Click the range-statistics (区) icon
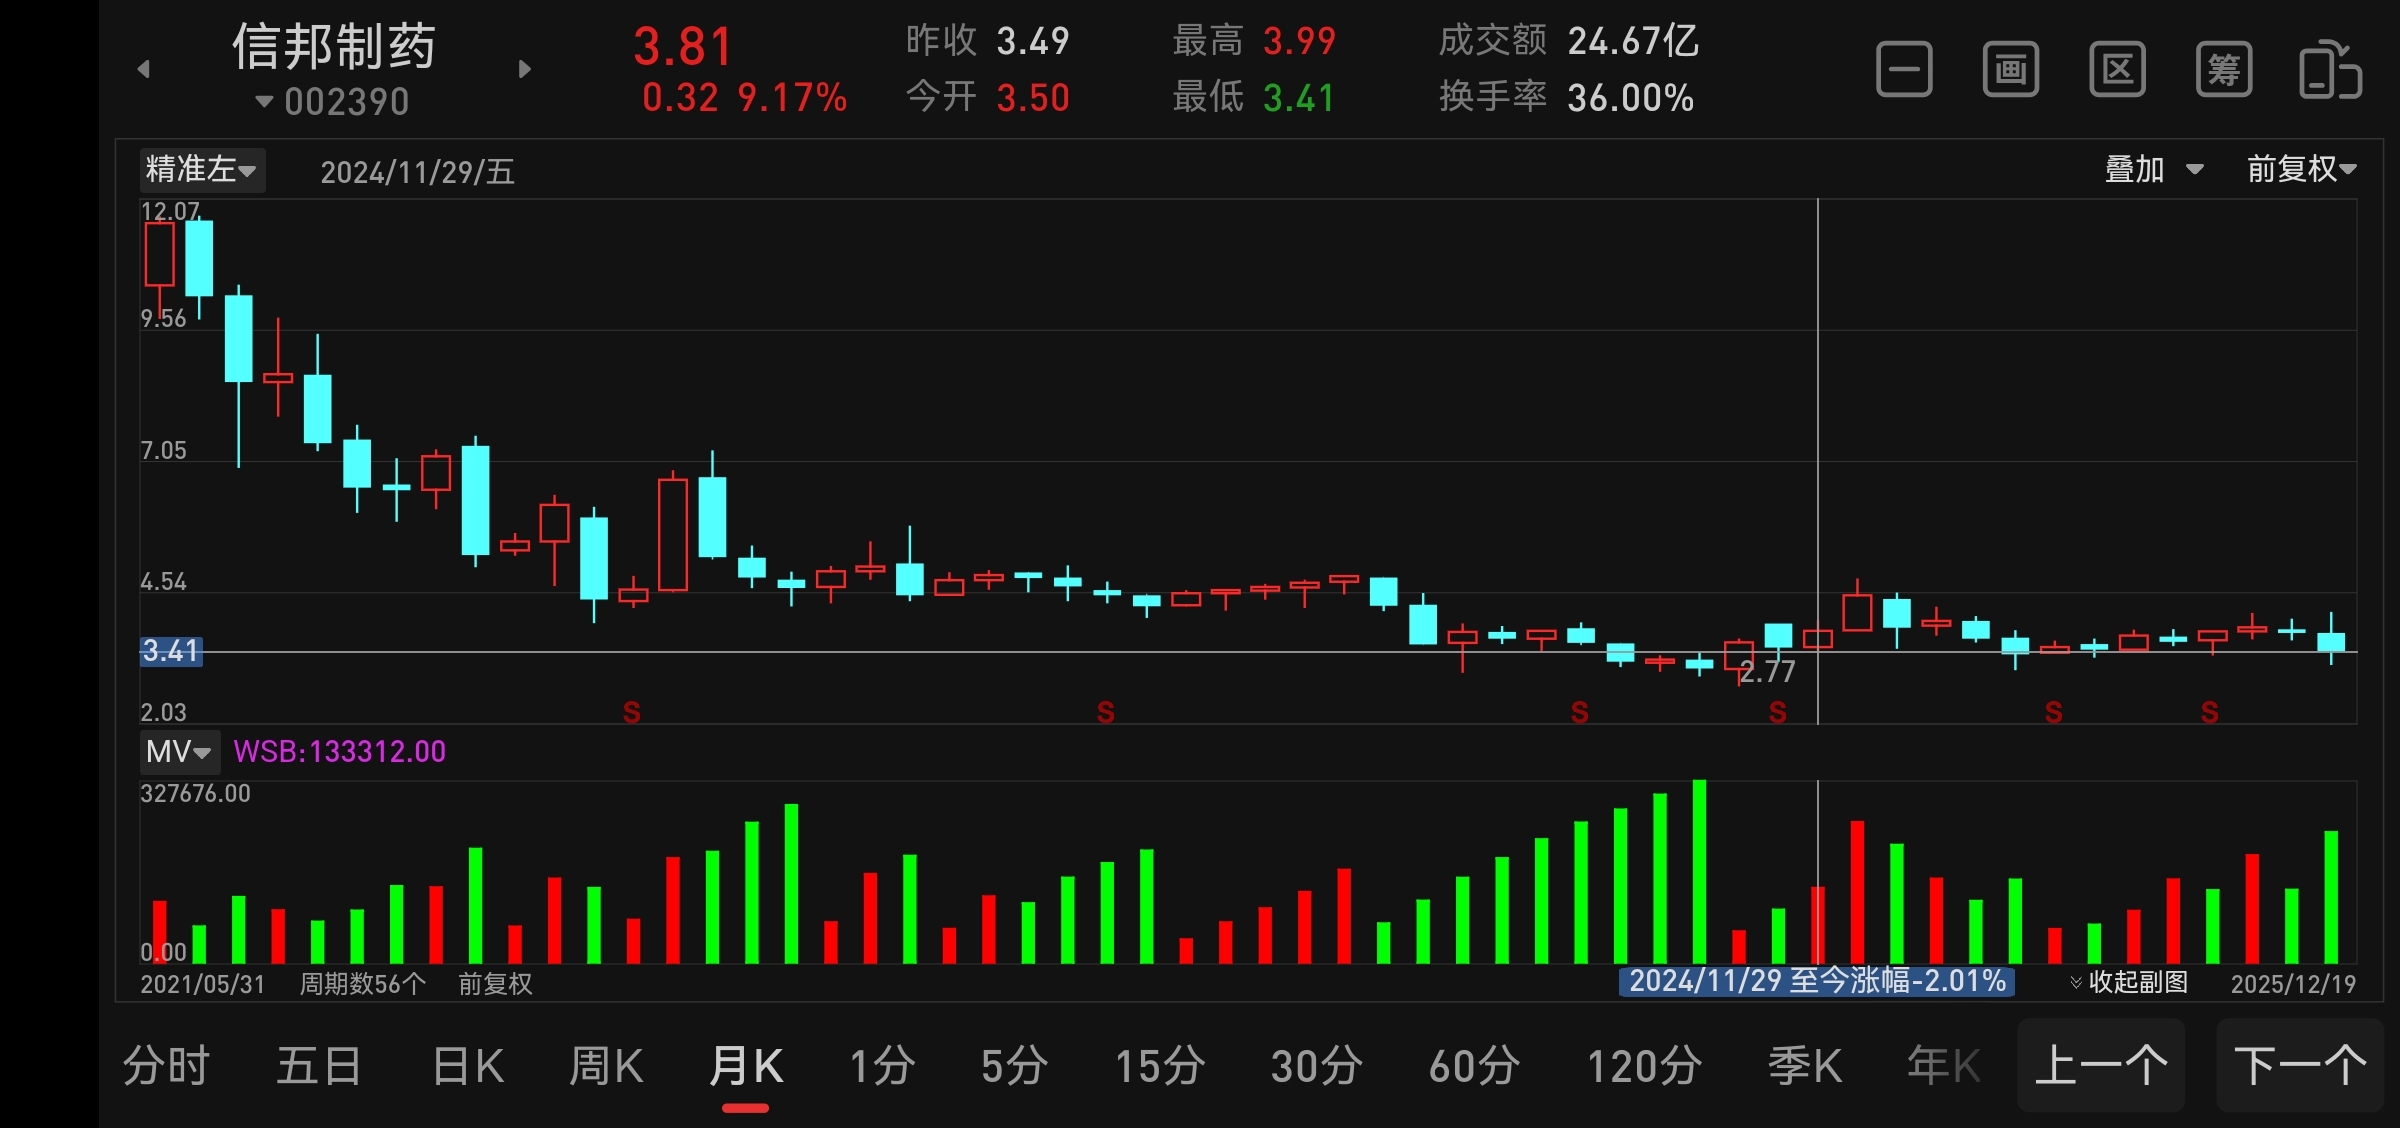 click(x=2117, y=70)
